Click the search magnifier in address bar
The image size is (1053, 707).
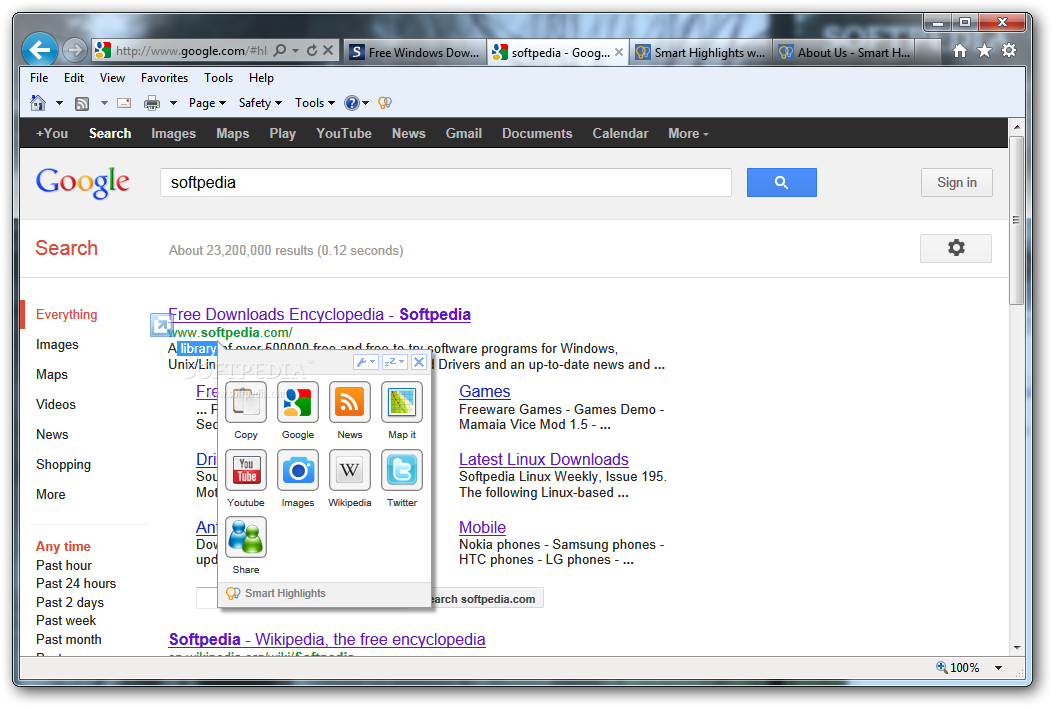(x=280, y=50)
